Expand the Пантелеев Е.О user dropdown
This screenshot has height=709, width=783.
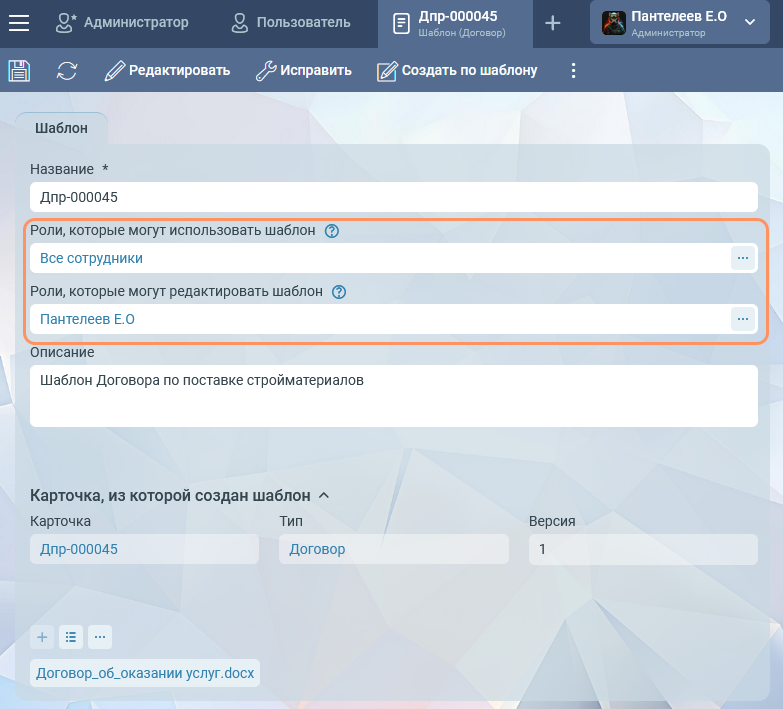coord(750,23)
